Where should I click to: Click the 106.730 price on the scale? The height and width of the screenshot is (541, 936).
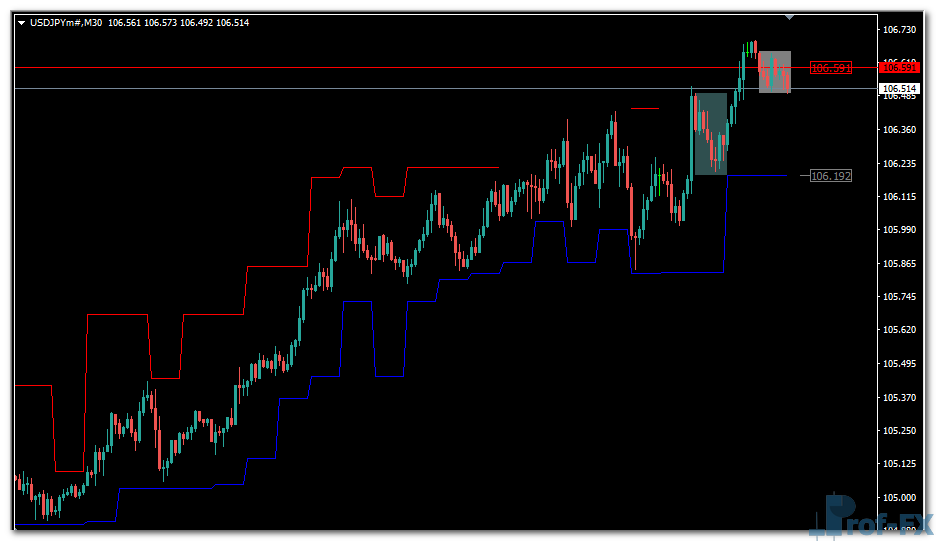(901, 30)
